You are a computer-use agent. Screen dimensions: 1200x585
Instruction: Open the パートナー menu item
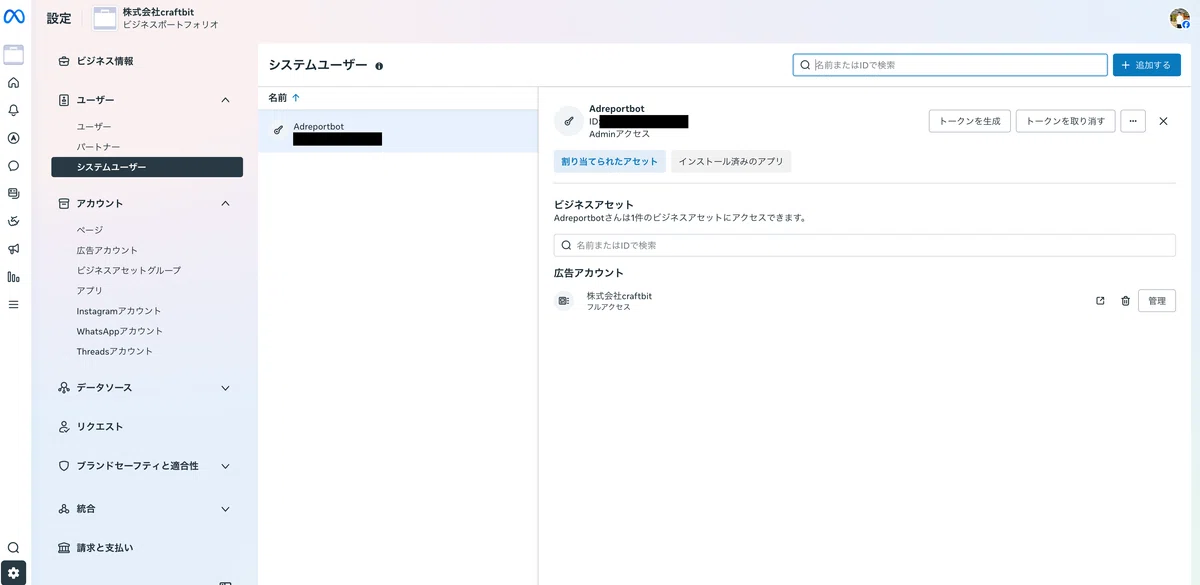[99, 147]
